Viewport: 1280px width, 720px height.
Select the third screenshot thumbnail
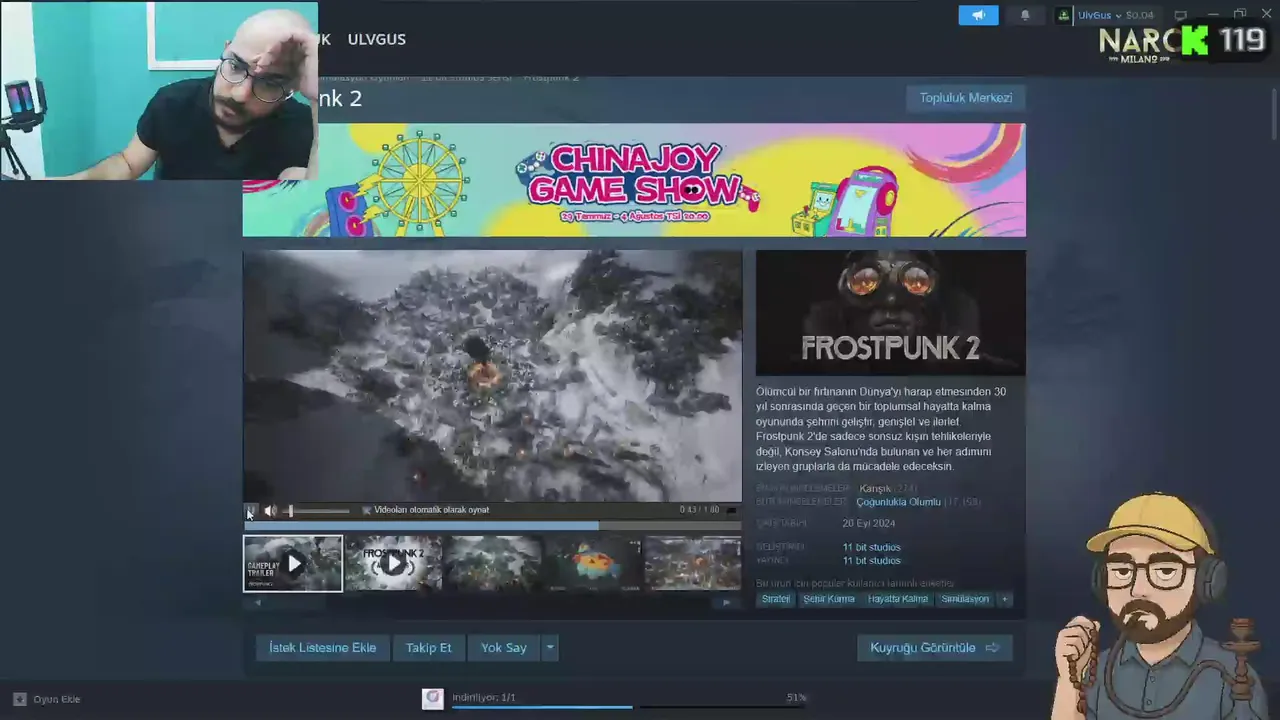(493, 564)
